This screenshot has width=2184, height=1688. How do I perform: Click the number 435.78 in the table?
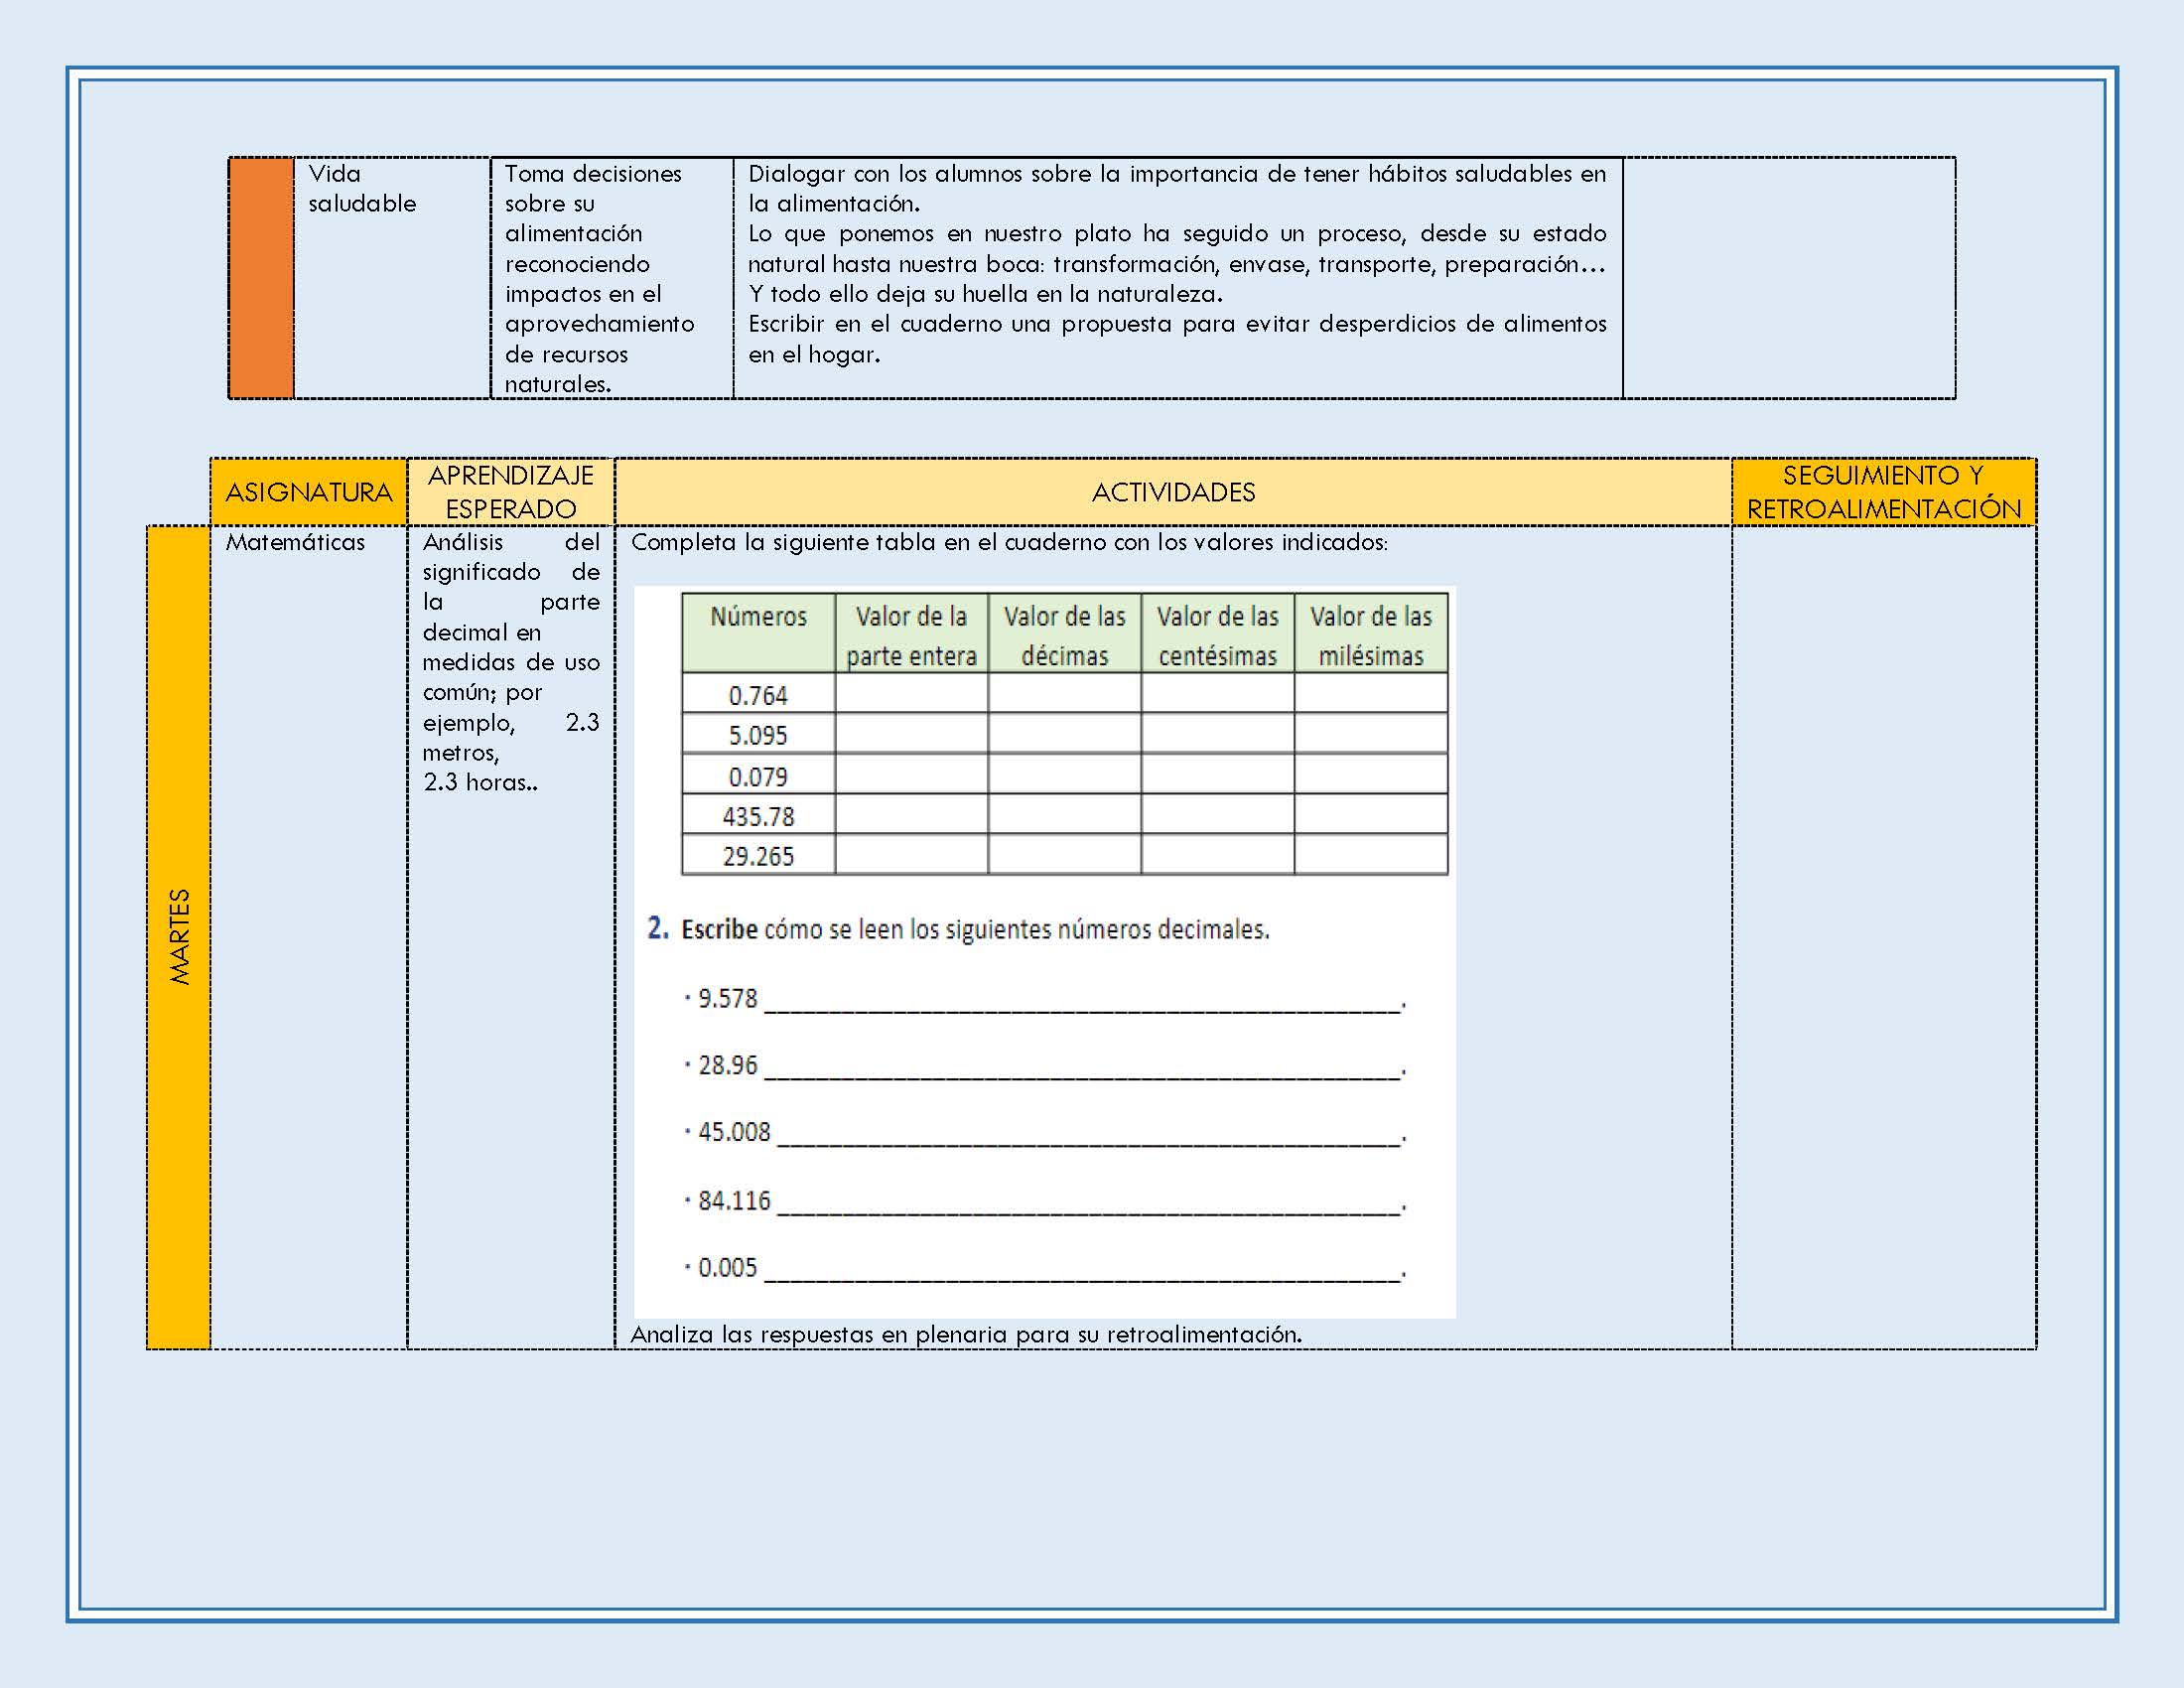pyautogui.click(x=758, y=816)
